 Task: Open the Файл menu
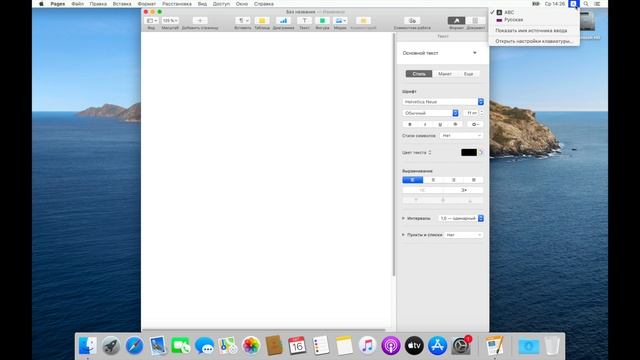78,4
